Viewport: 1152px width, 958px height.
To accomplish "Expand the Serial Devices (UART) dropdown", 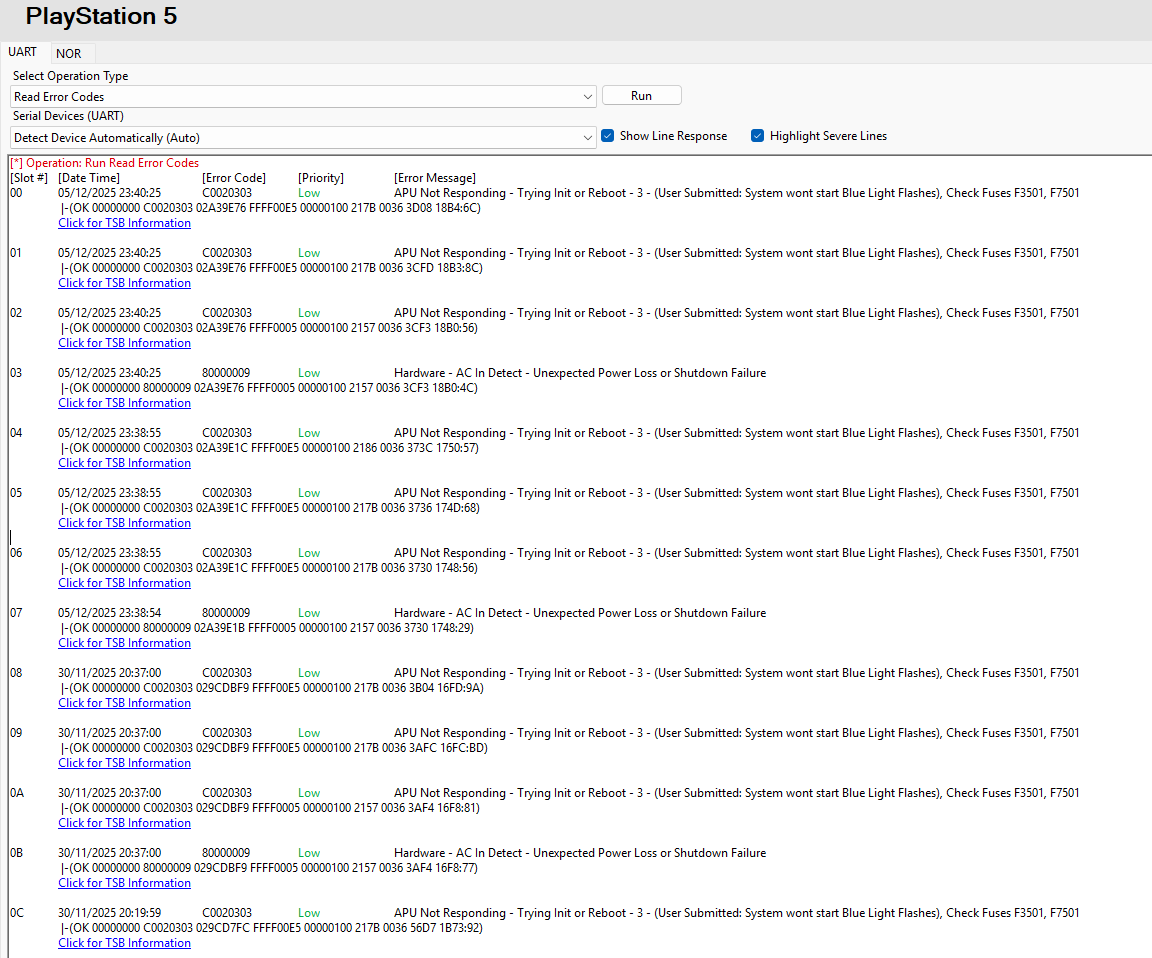I will [x=587, y=137].
